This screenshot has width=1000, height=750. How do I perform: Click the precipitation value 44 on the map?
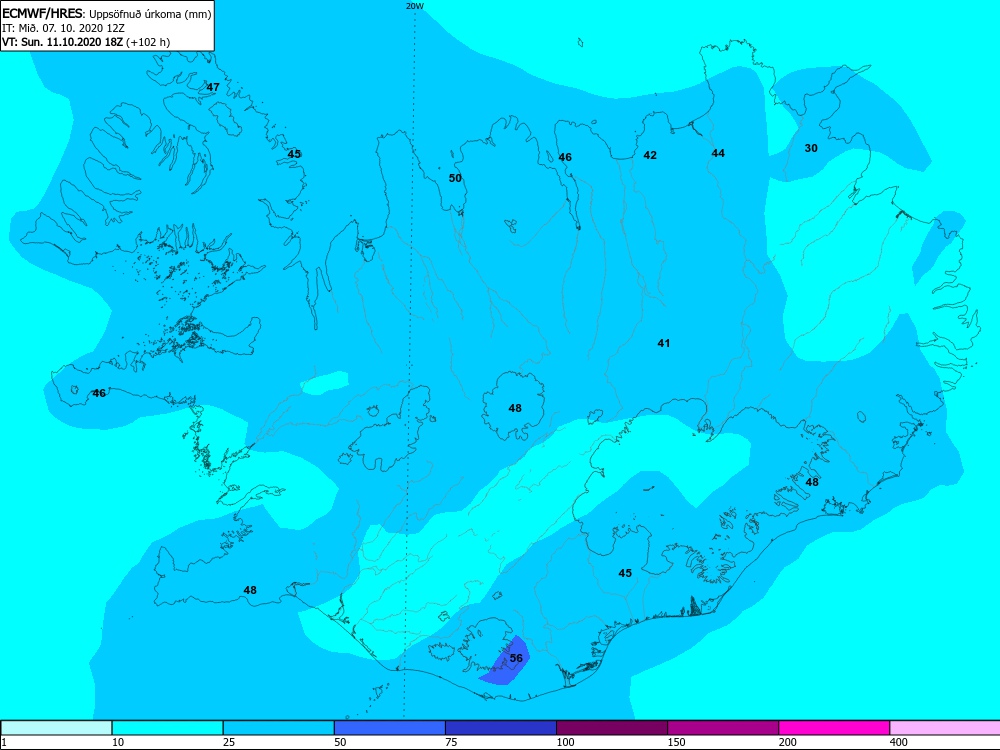[x=718, y=153]
